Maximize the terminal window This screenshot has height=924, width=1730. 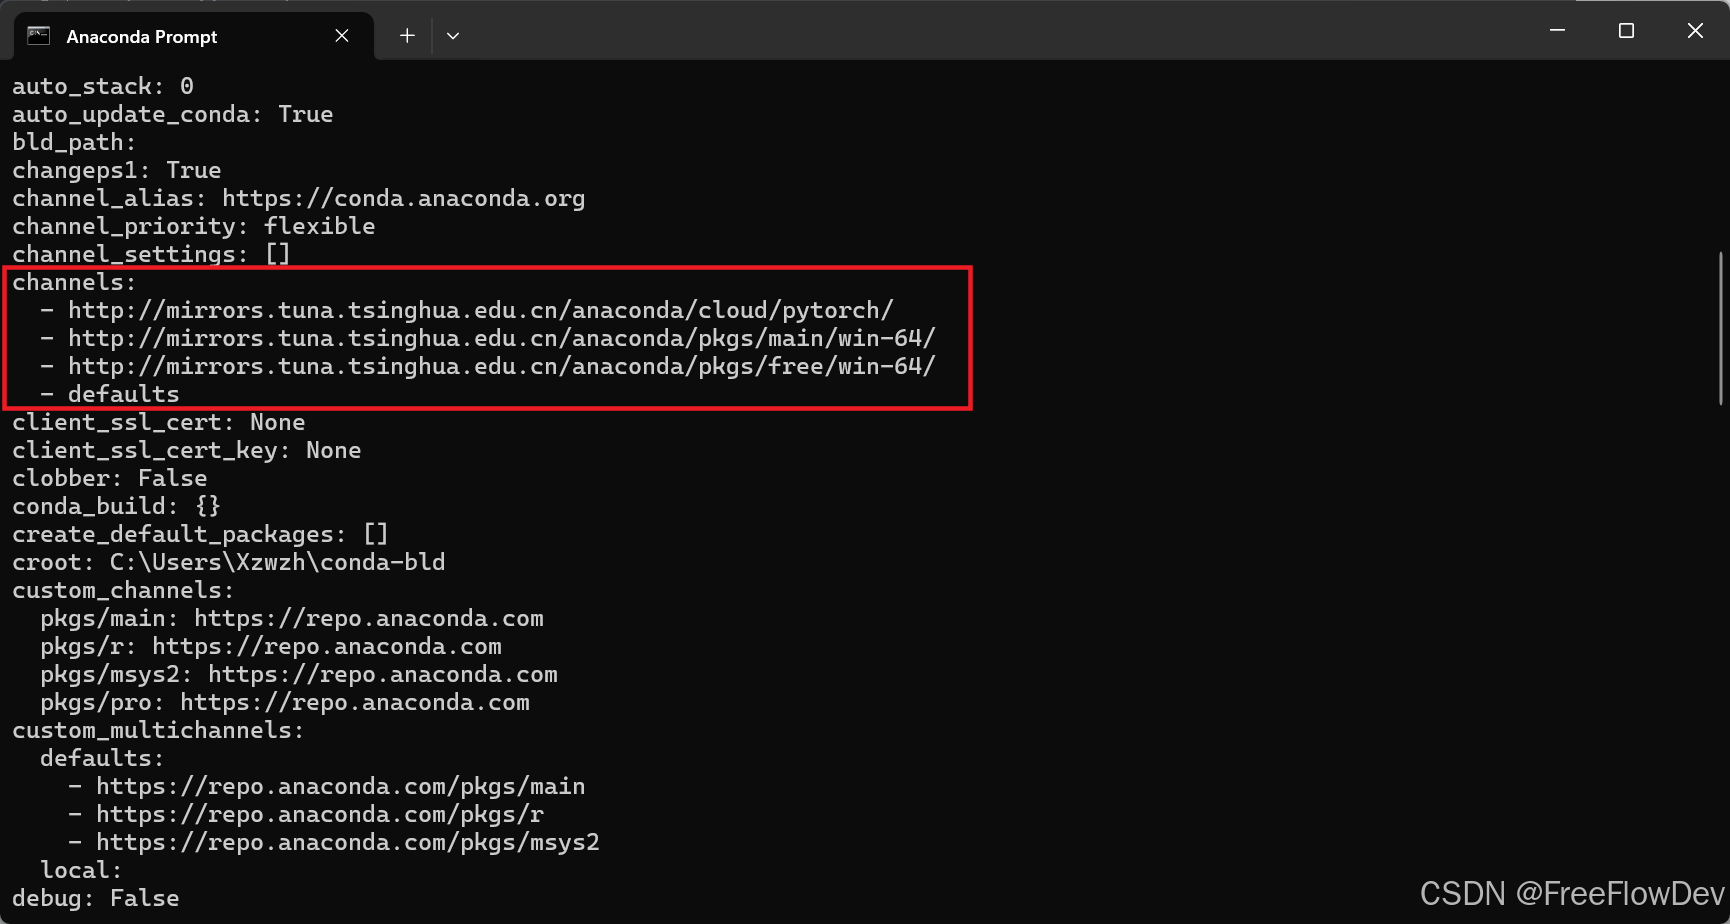(1626, 31)
